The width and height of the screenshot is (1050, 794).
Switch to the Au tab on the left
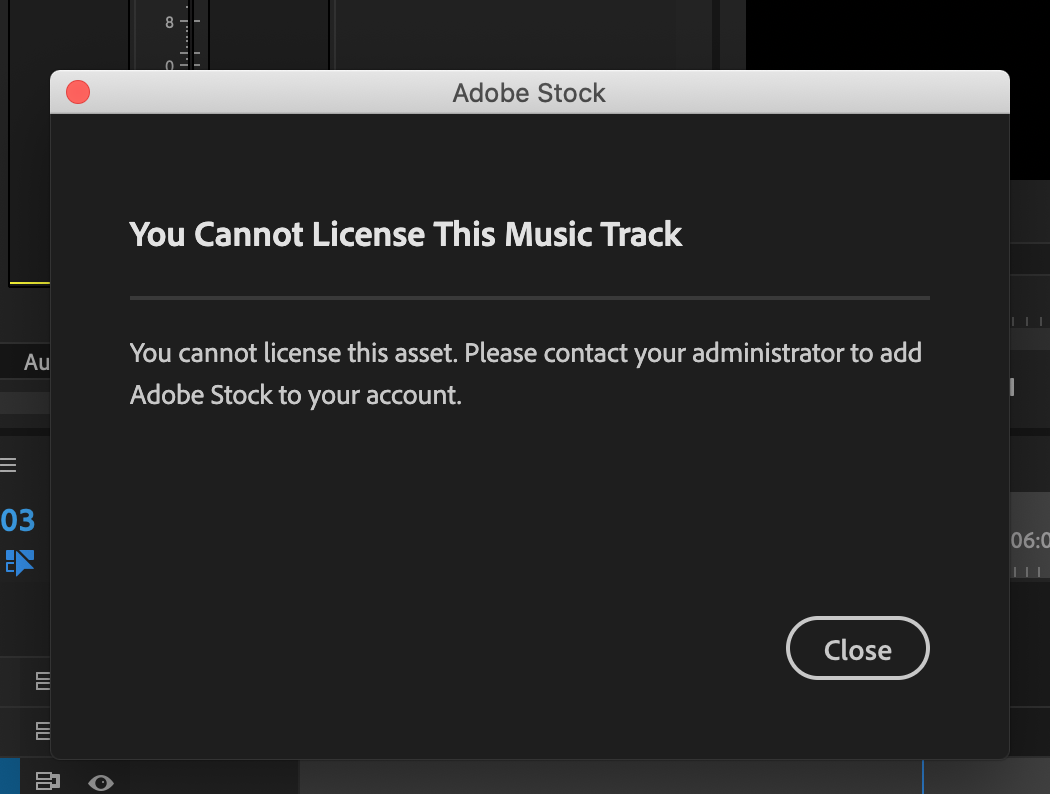[33, 362]
